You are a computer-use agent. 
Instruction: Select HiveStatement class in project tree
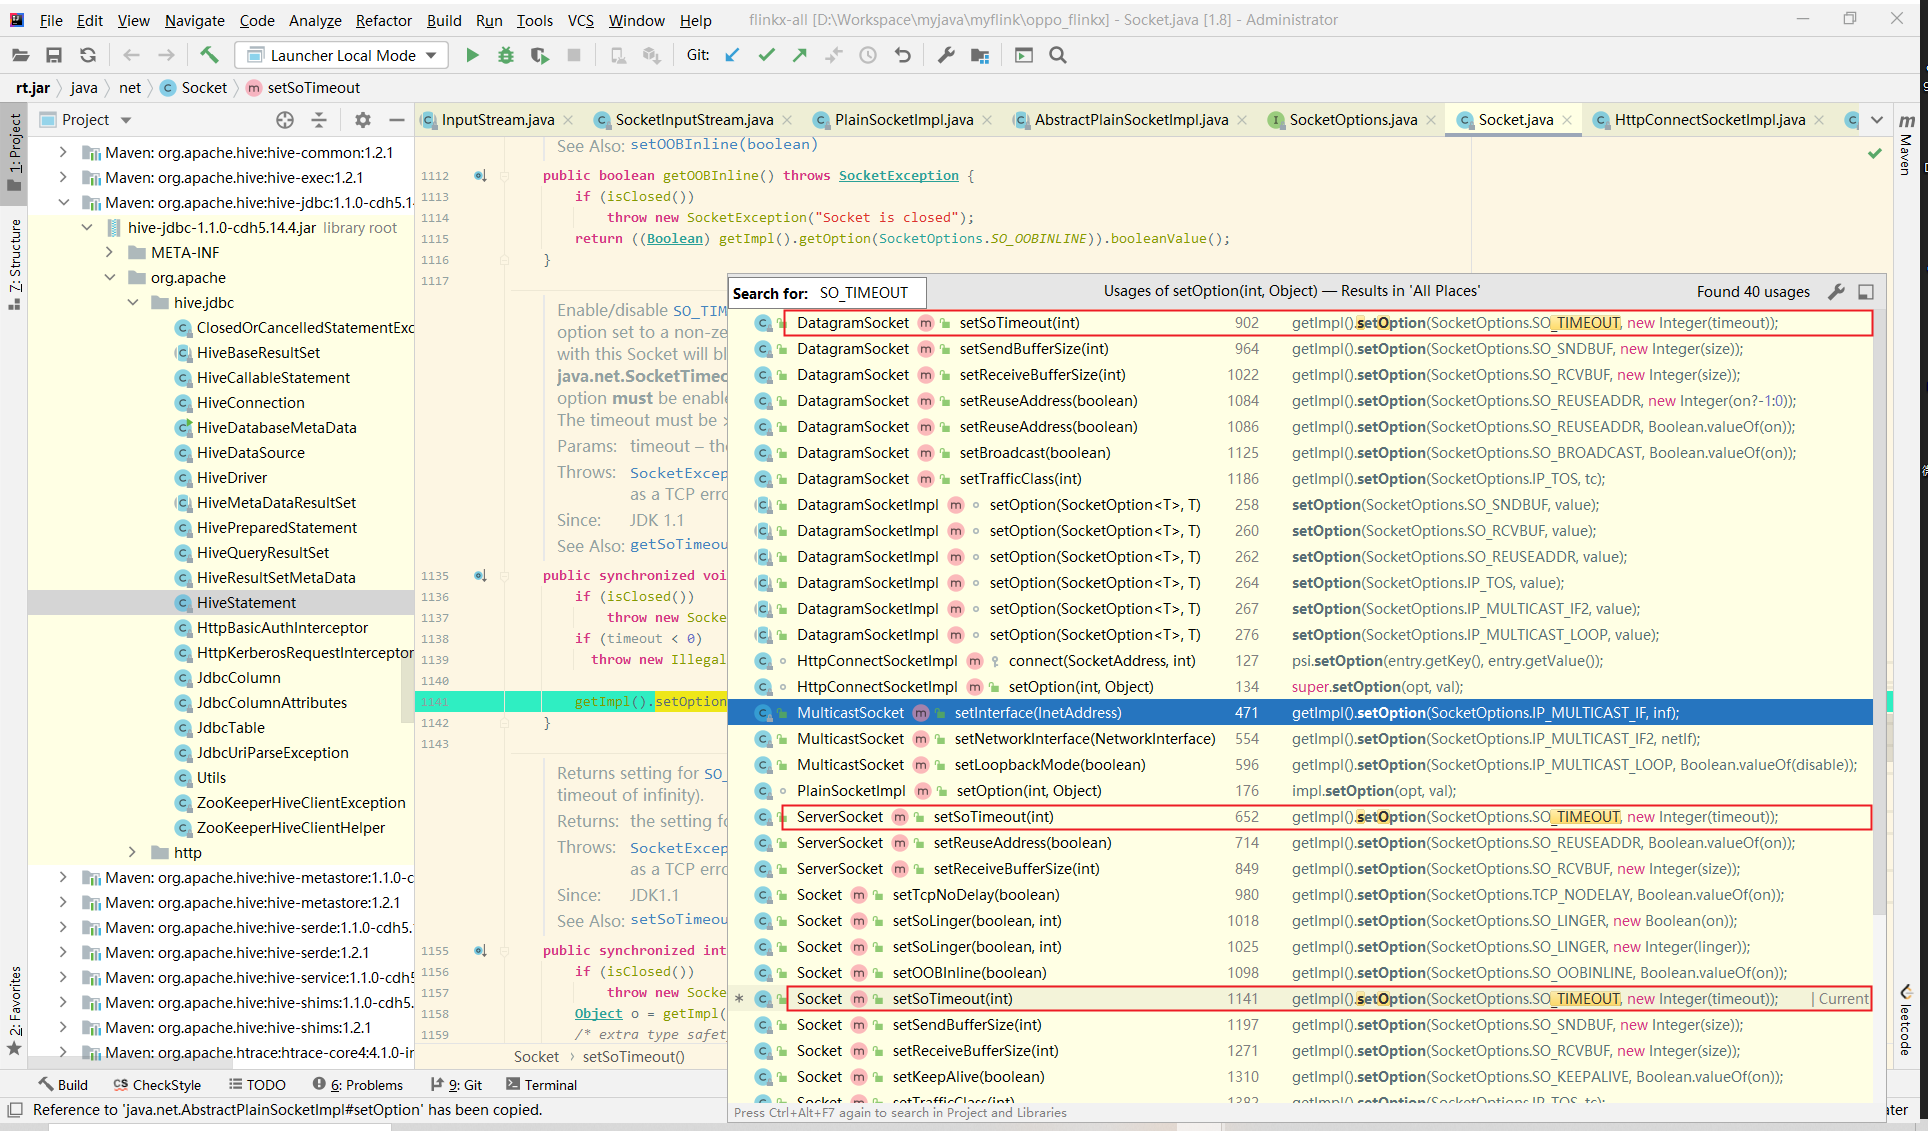pyautogui.click(x=246, y=603)
